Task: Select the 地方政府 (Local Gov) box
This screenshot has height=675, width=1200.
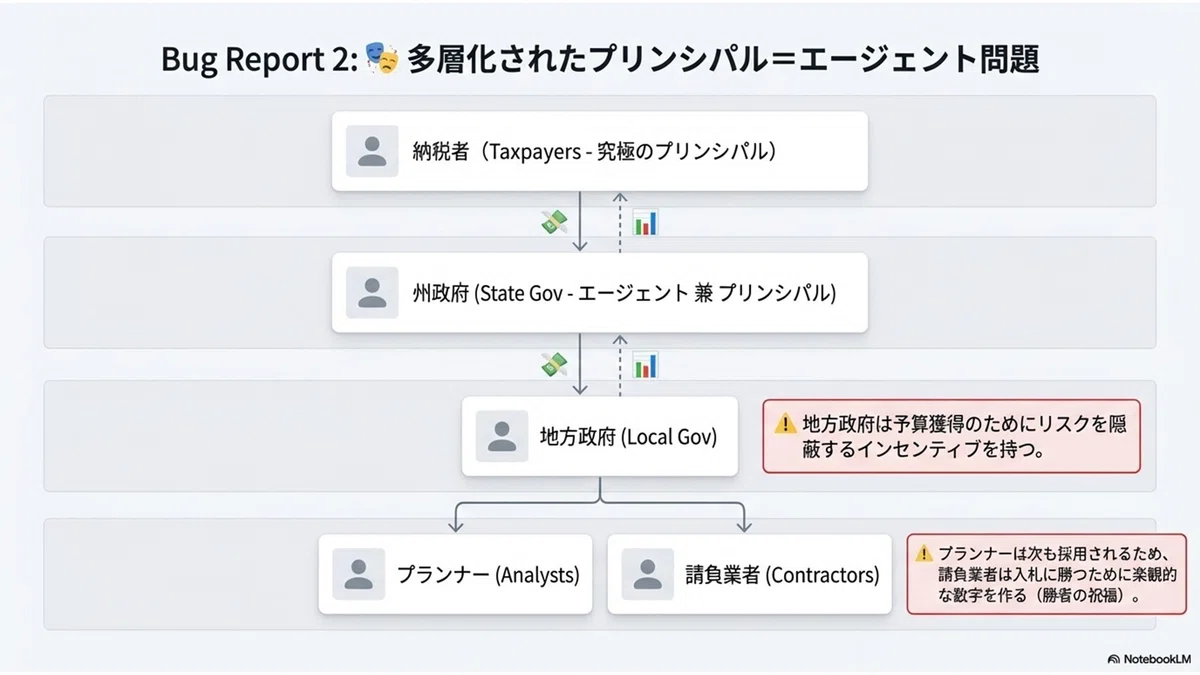Action: tap(600, 436)
